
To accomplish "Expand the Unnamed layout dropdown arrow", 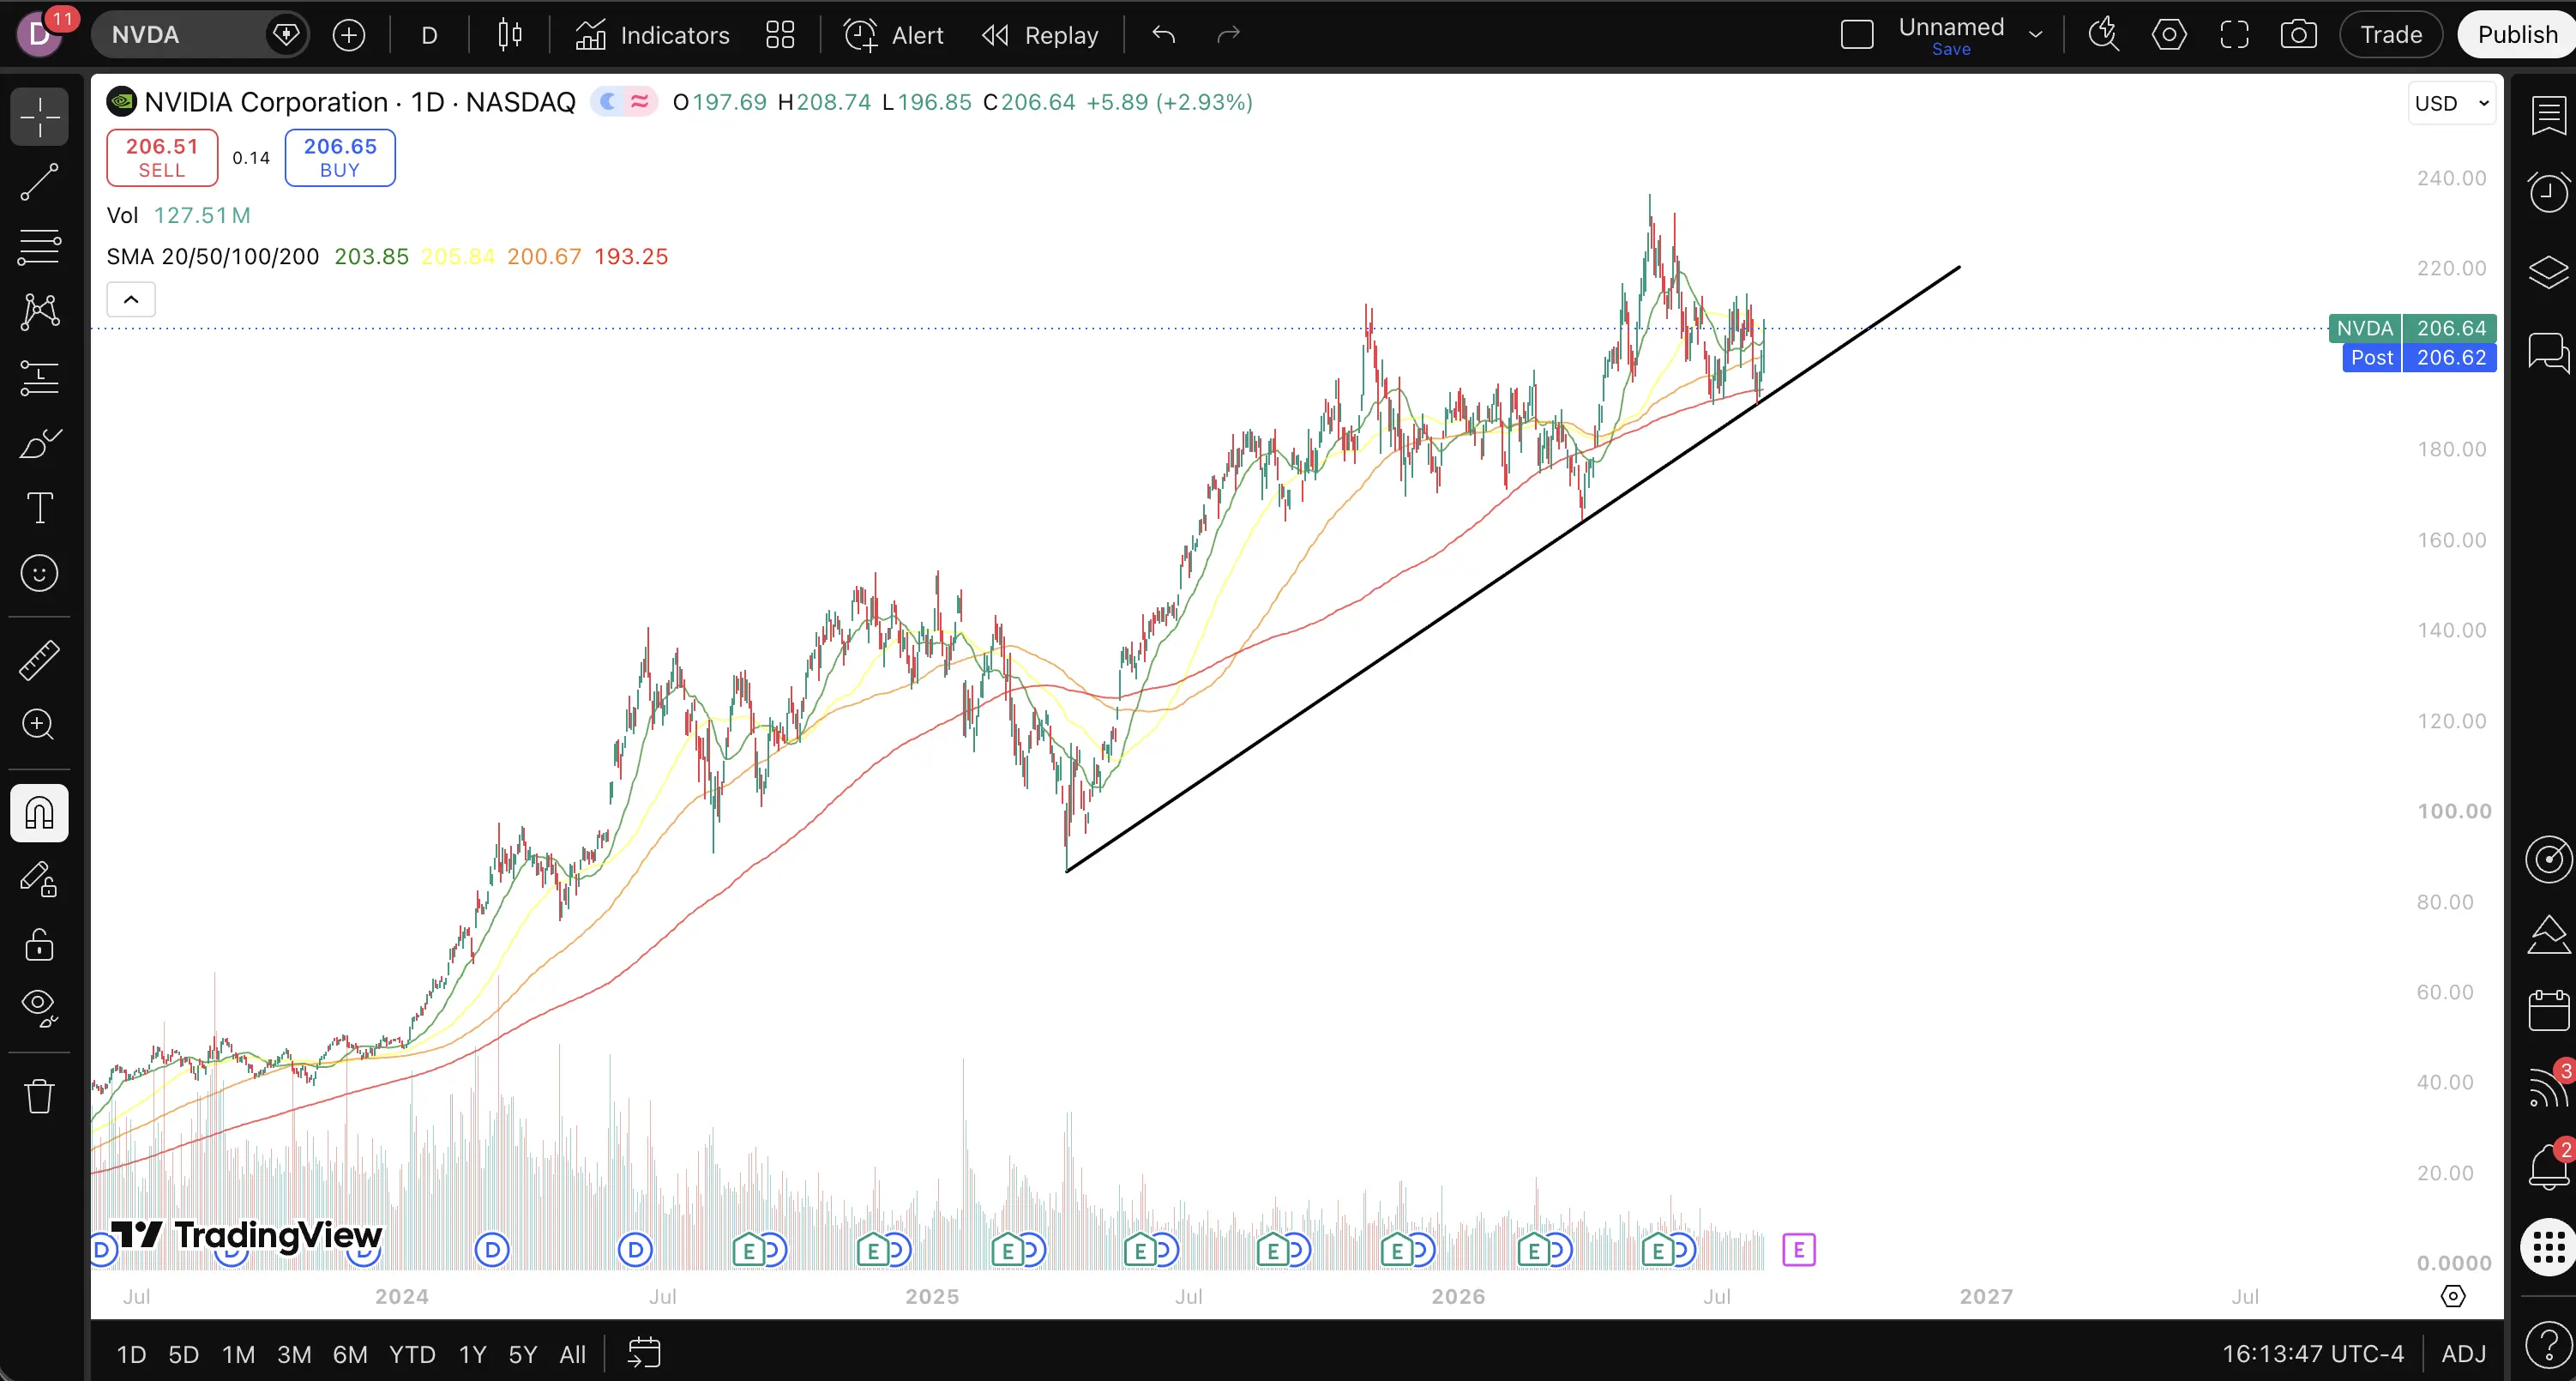I will 2035,35.
